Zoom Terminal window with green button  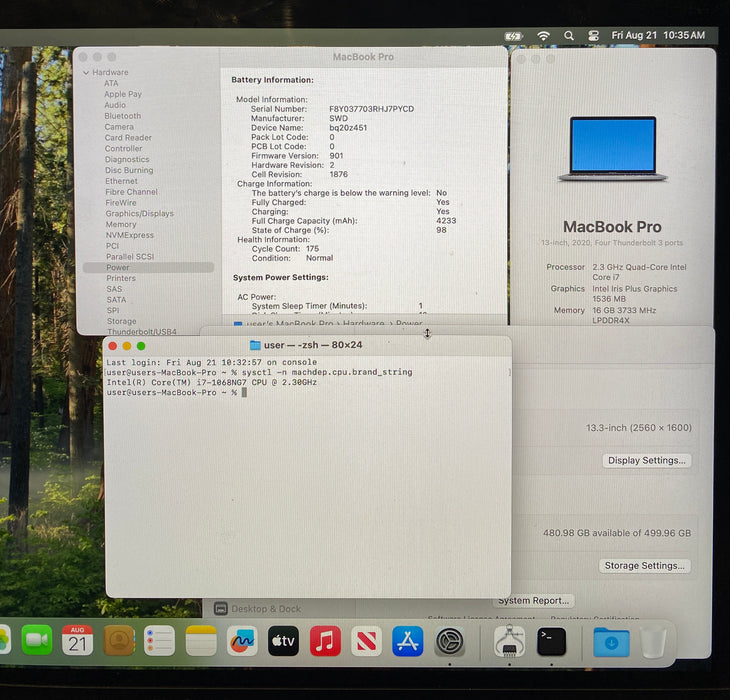pyautogui.click(x=141, y=346)
